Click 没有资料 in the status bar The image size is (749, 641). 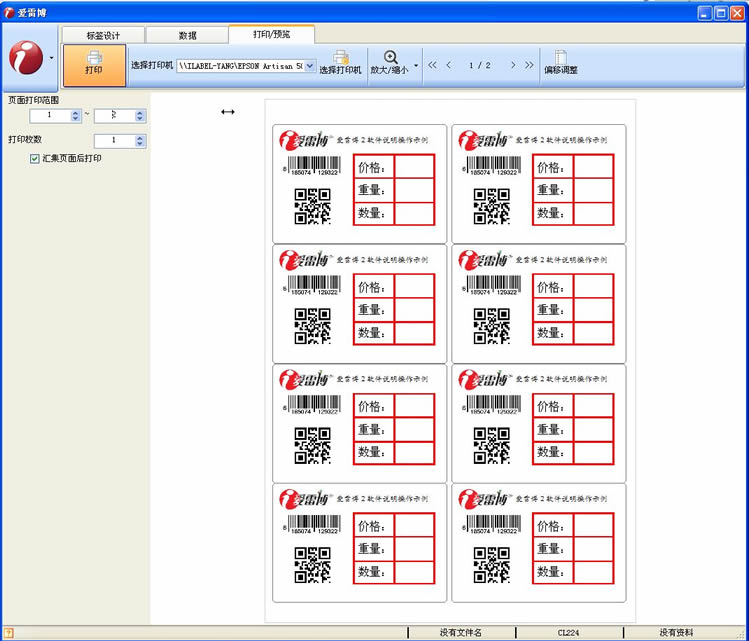(675, 633)
